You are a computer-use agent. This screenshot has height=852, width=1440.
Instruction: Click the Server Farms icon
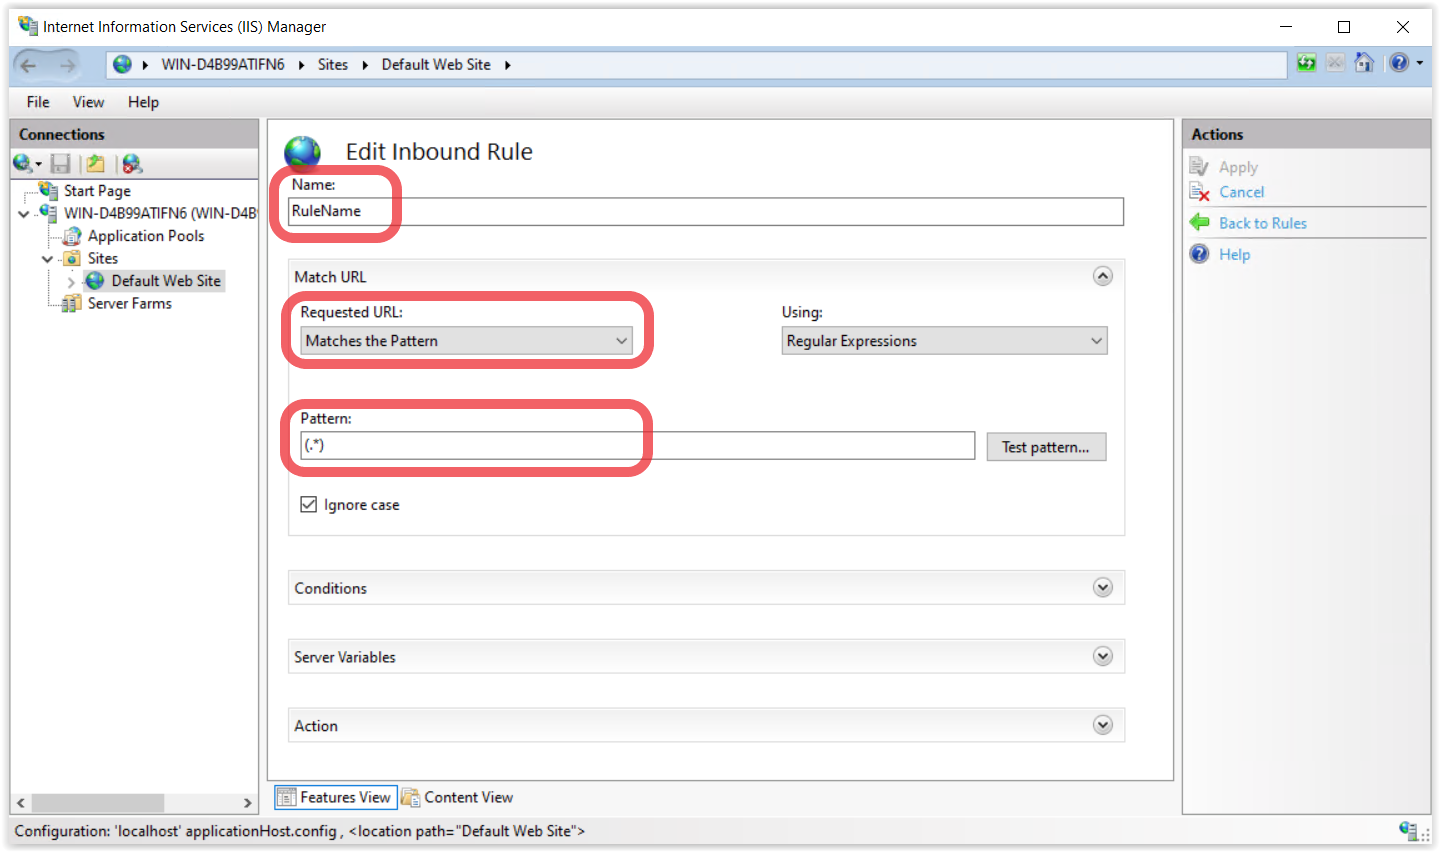click(72, 303)
